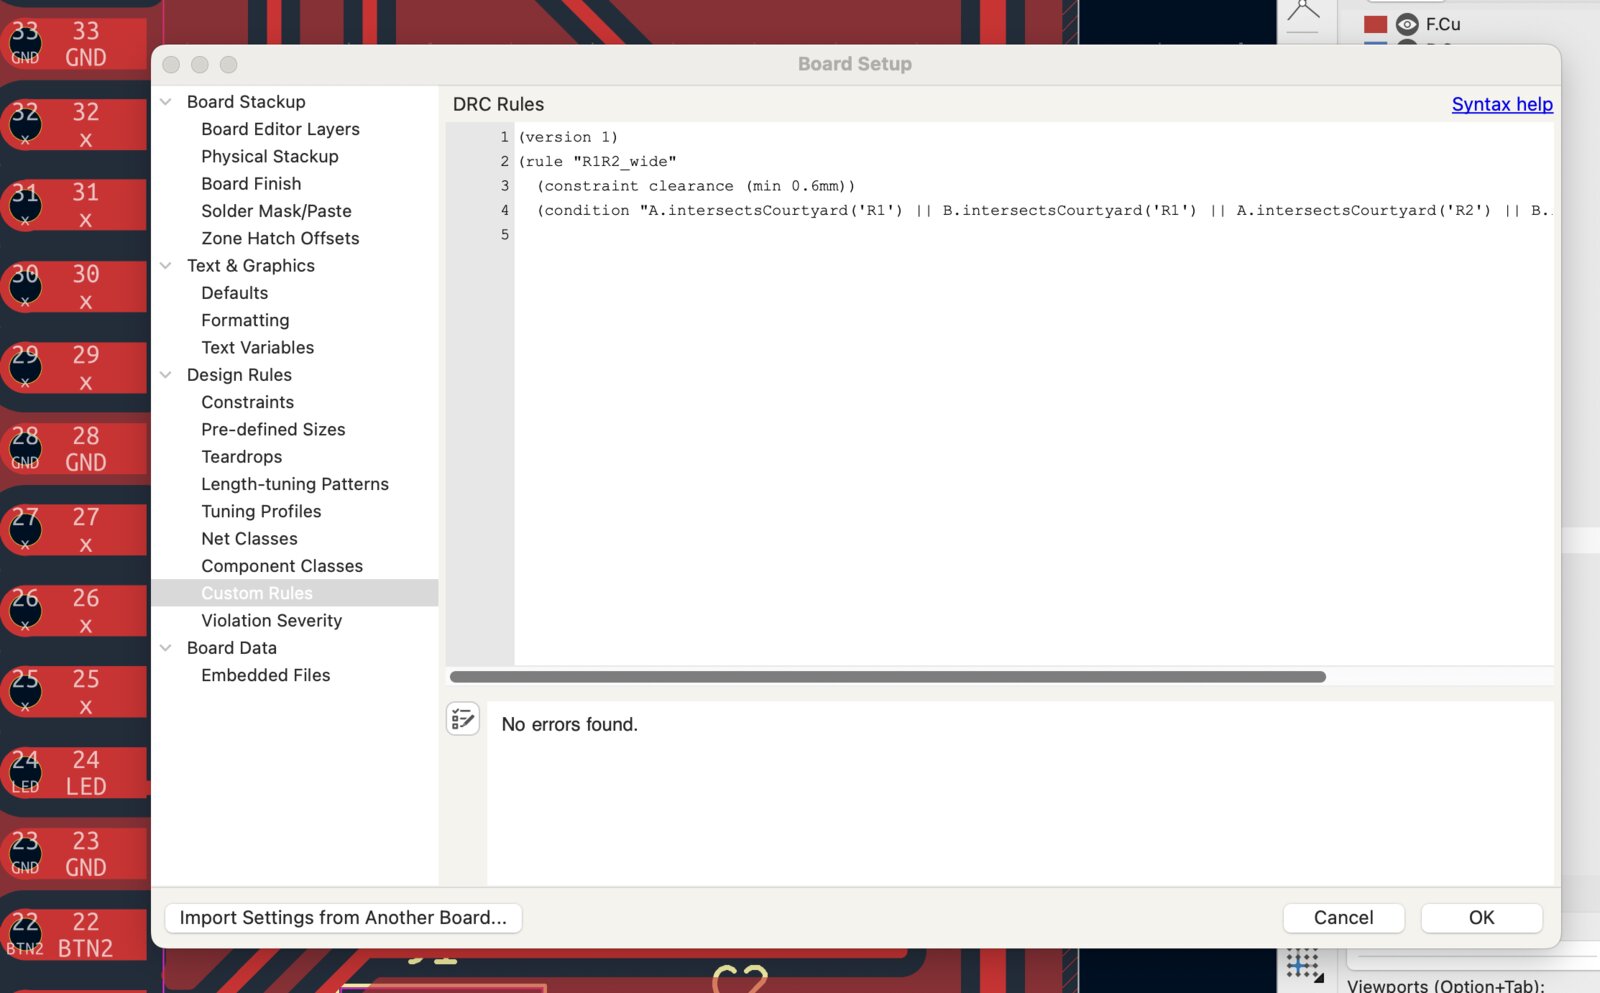Open Board Editor Layers page
This screenshot has width=1600, height=993.
point(280,129)
